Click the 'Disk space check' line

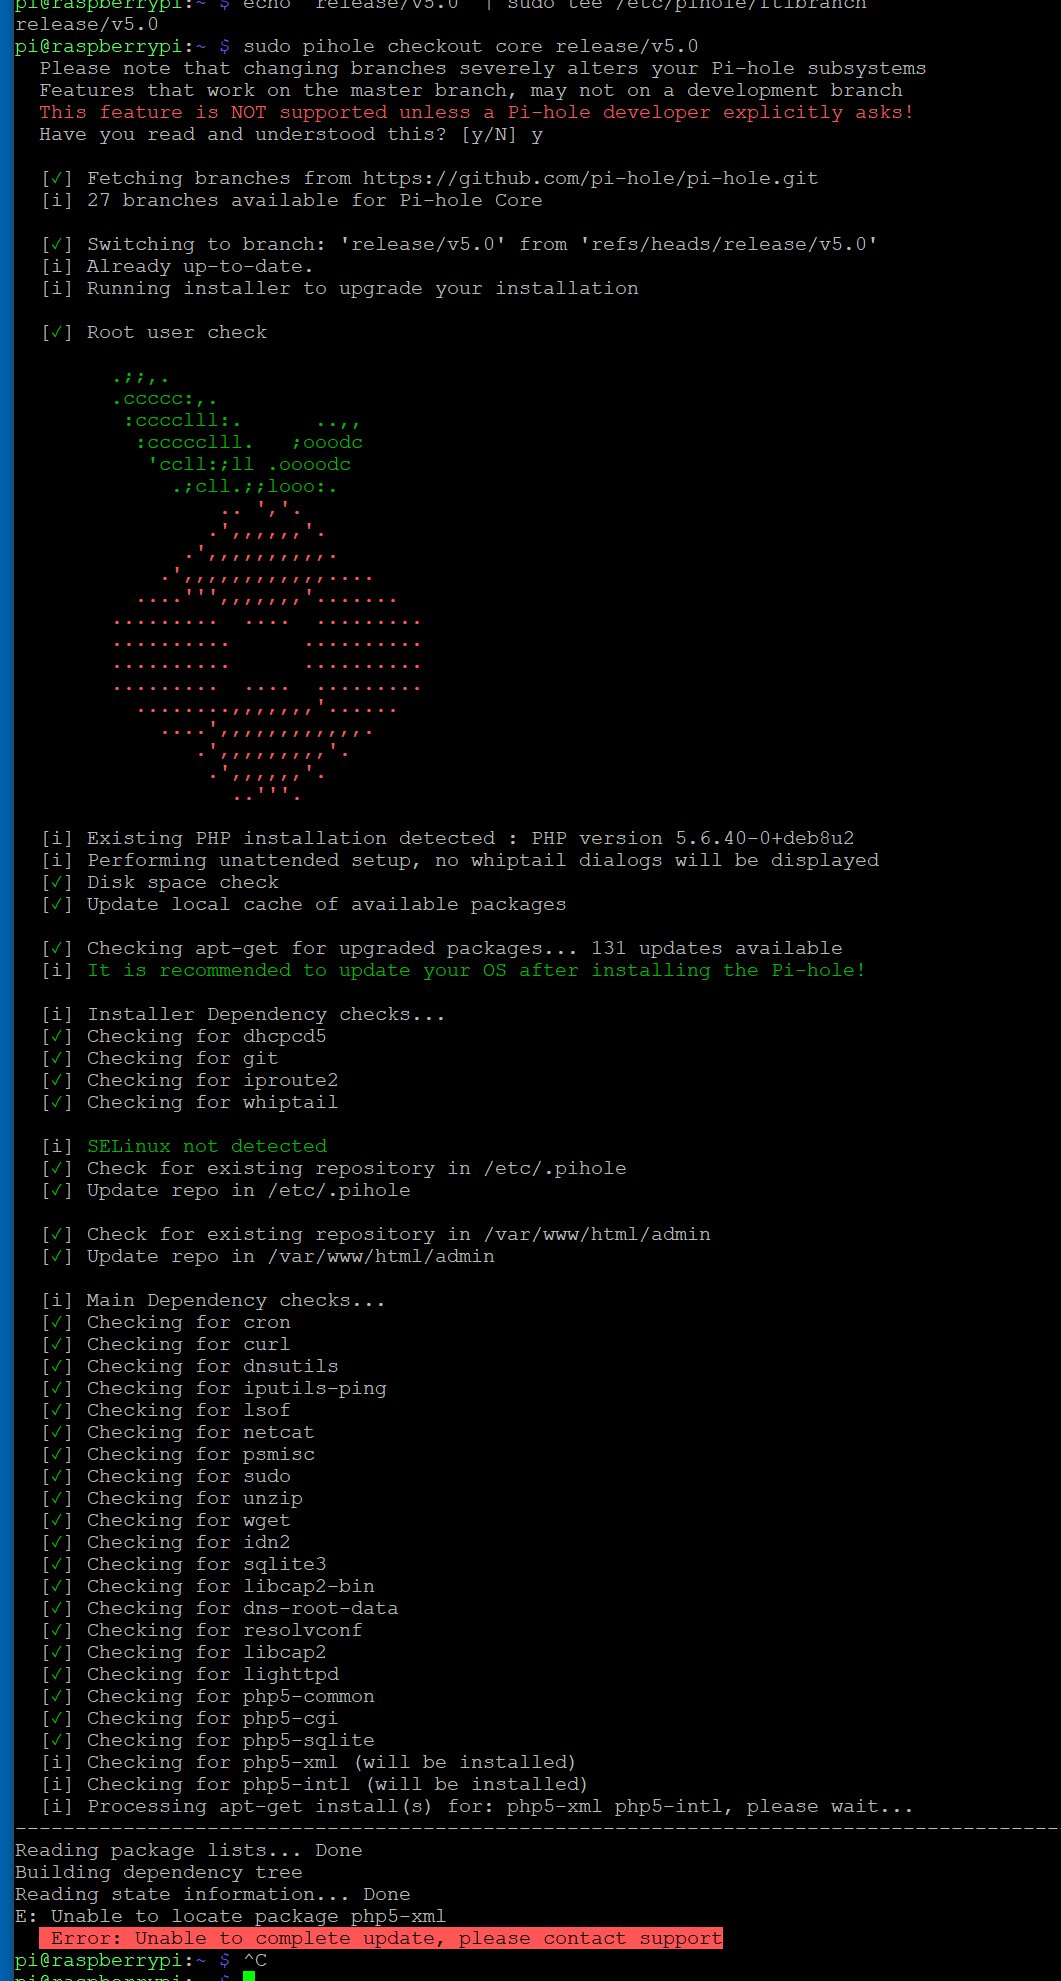[x=160, y=882]
